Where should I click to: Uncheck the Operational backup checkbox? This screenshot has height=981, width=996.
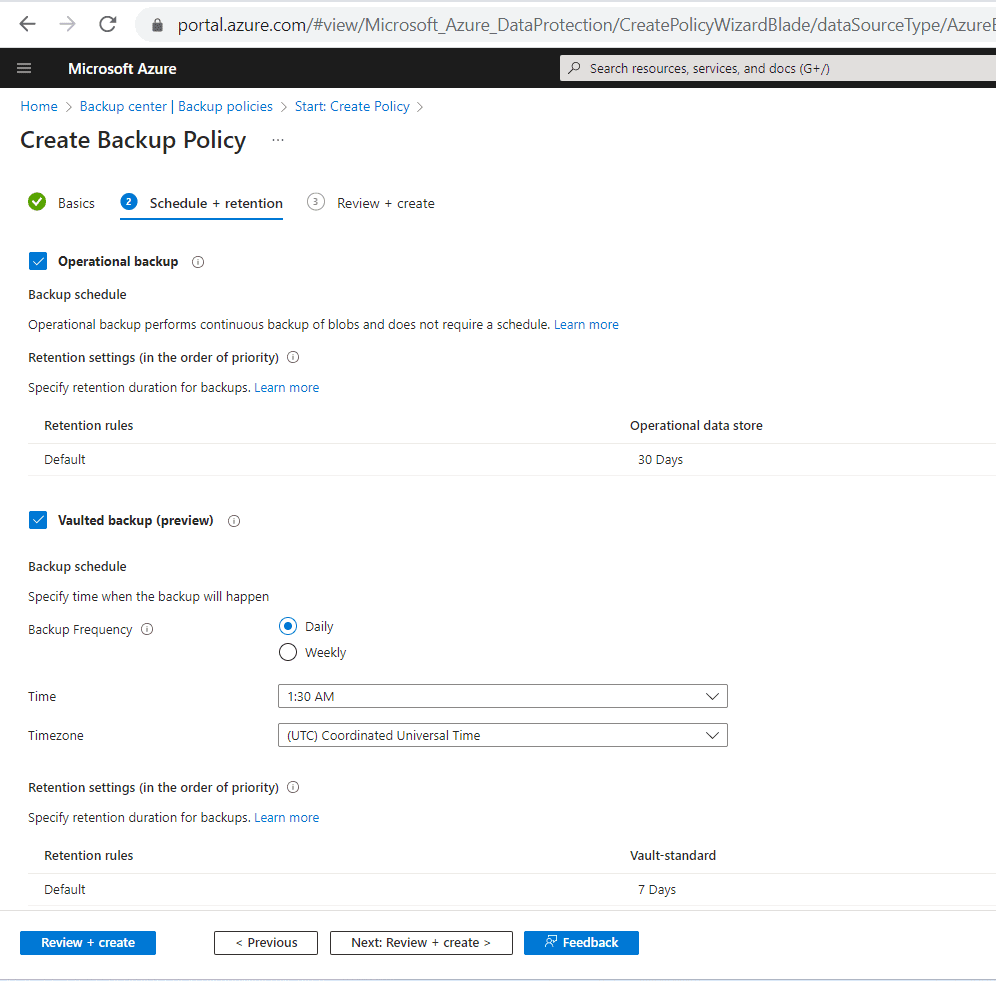[38, 261]
